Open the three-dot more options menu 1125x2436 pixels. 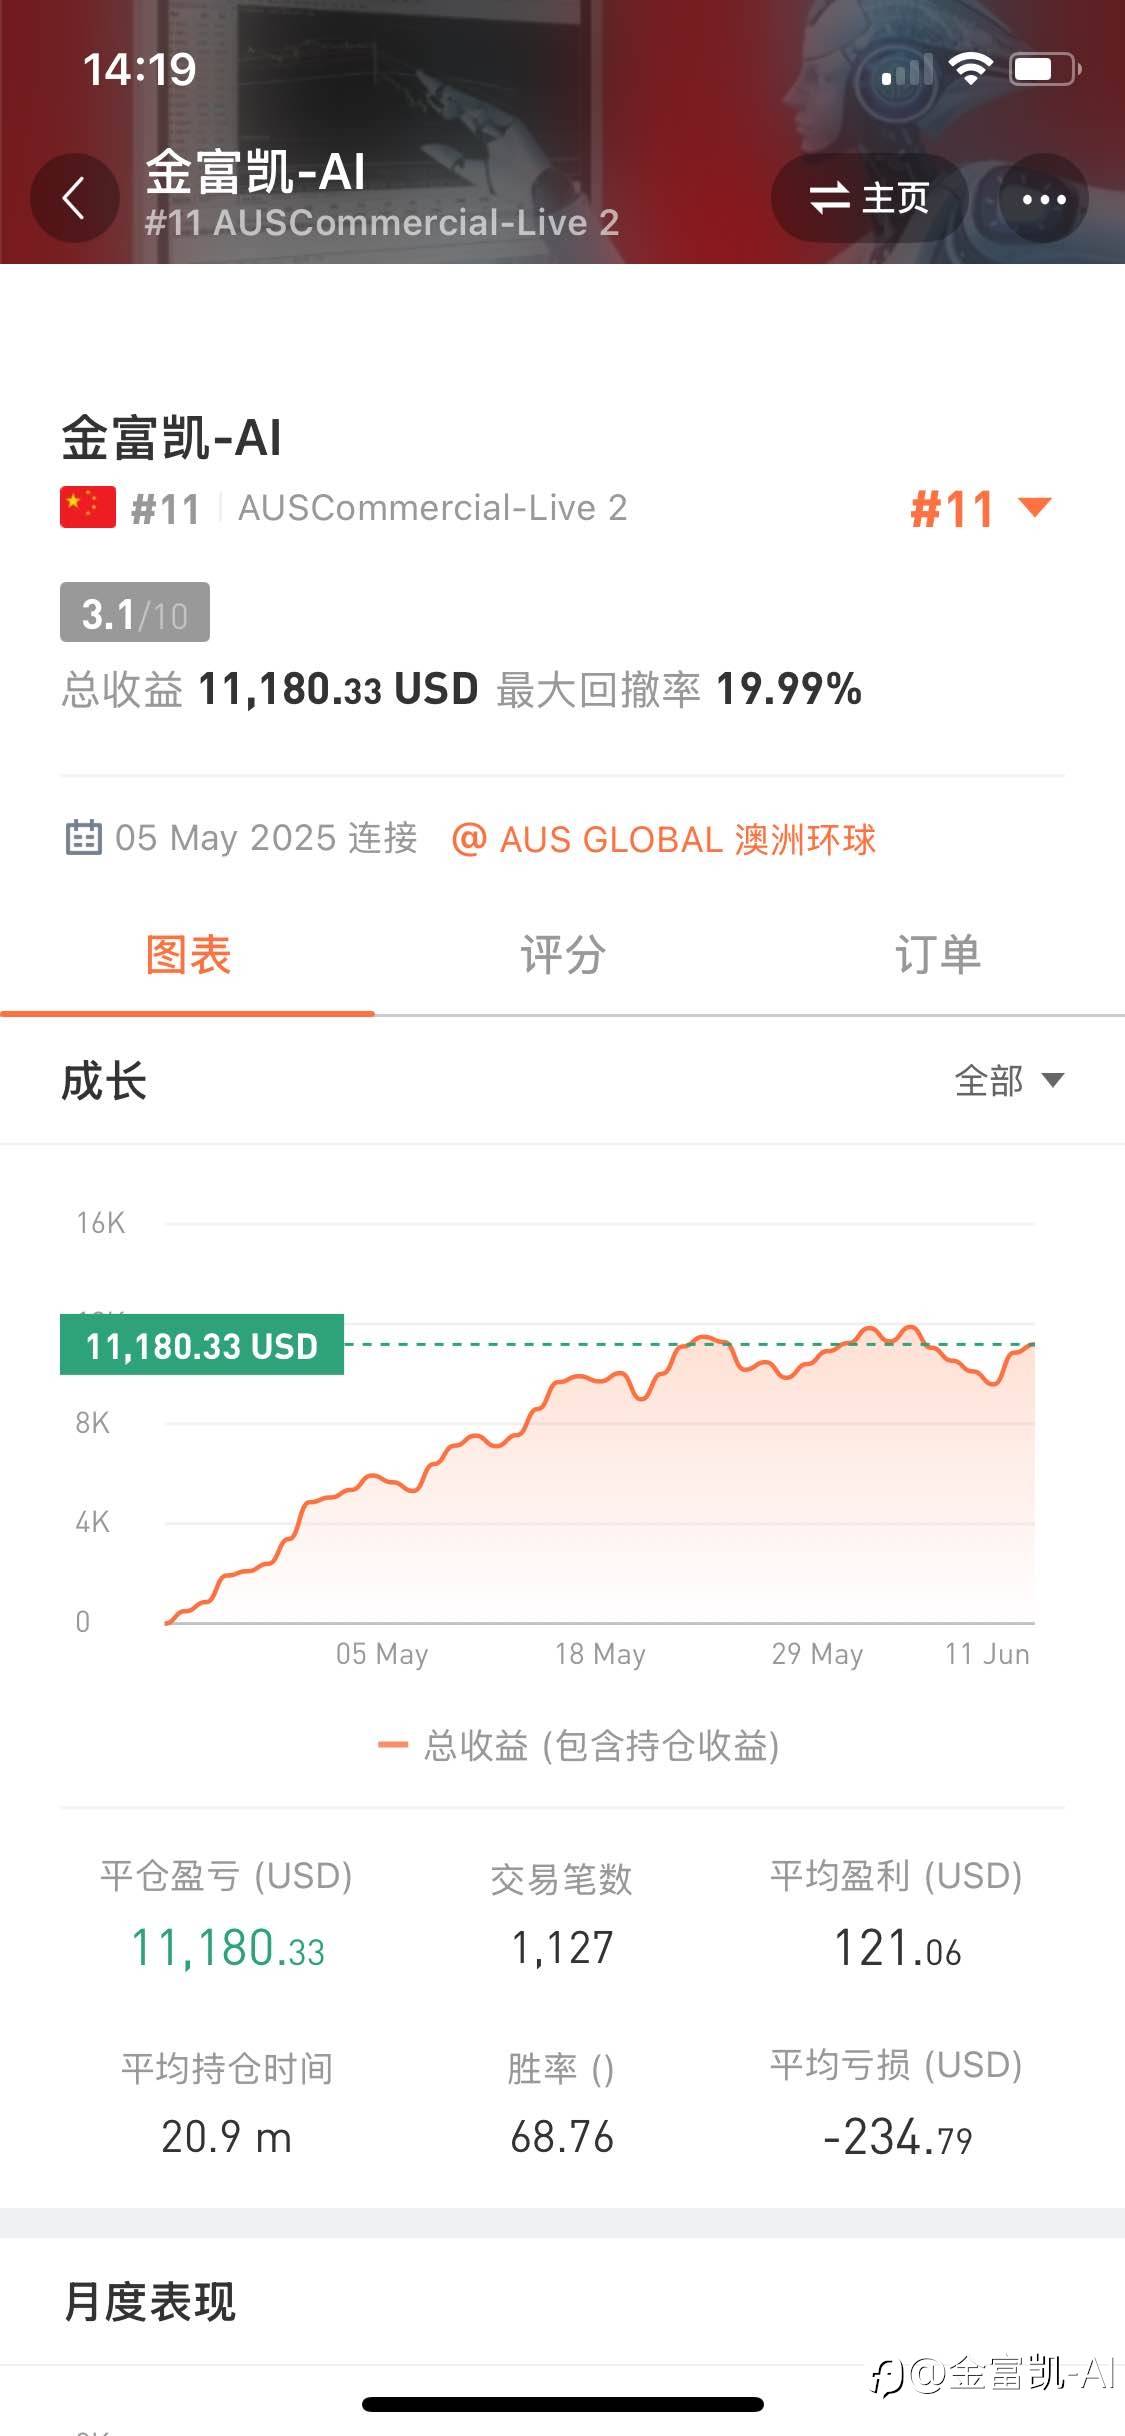[x=1043, y=198]
